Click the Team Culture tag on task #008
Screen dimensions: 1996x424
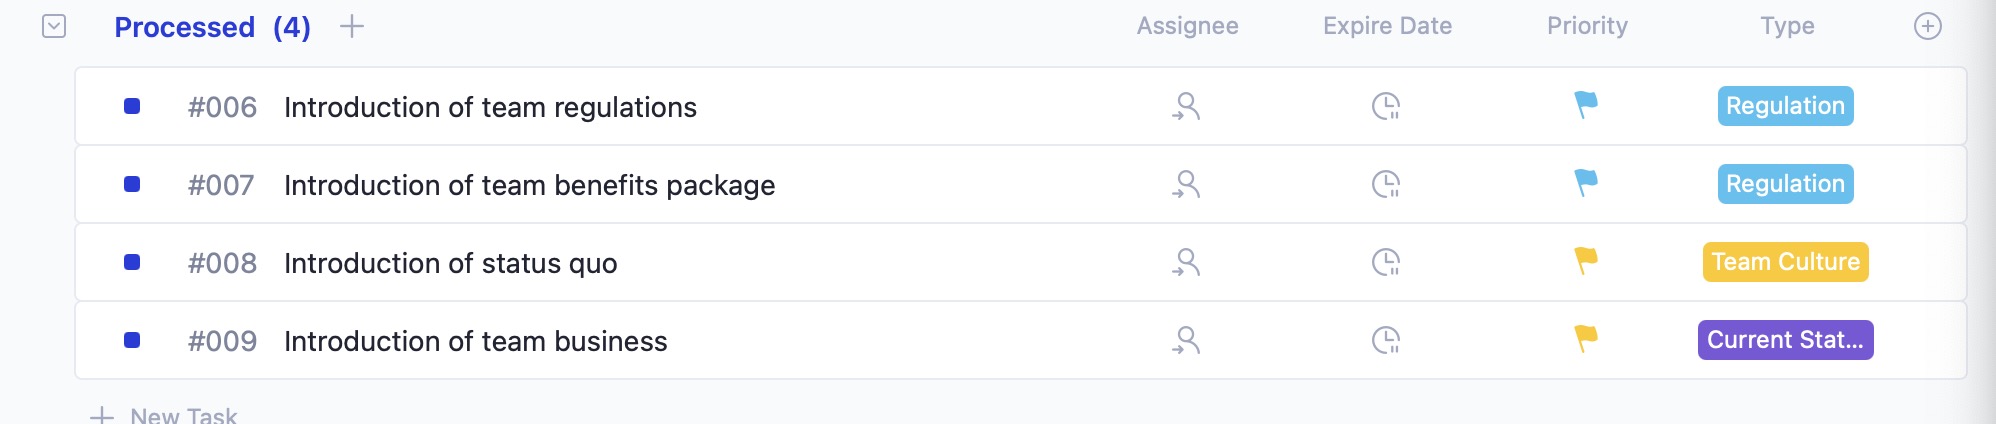click(x=1785, y=262)
